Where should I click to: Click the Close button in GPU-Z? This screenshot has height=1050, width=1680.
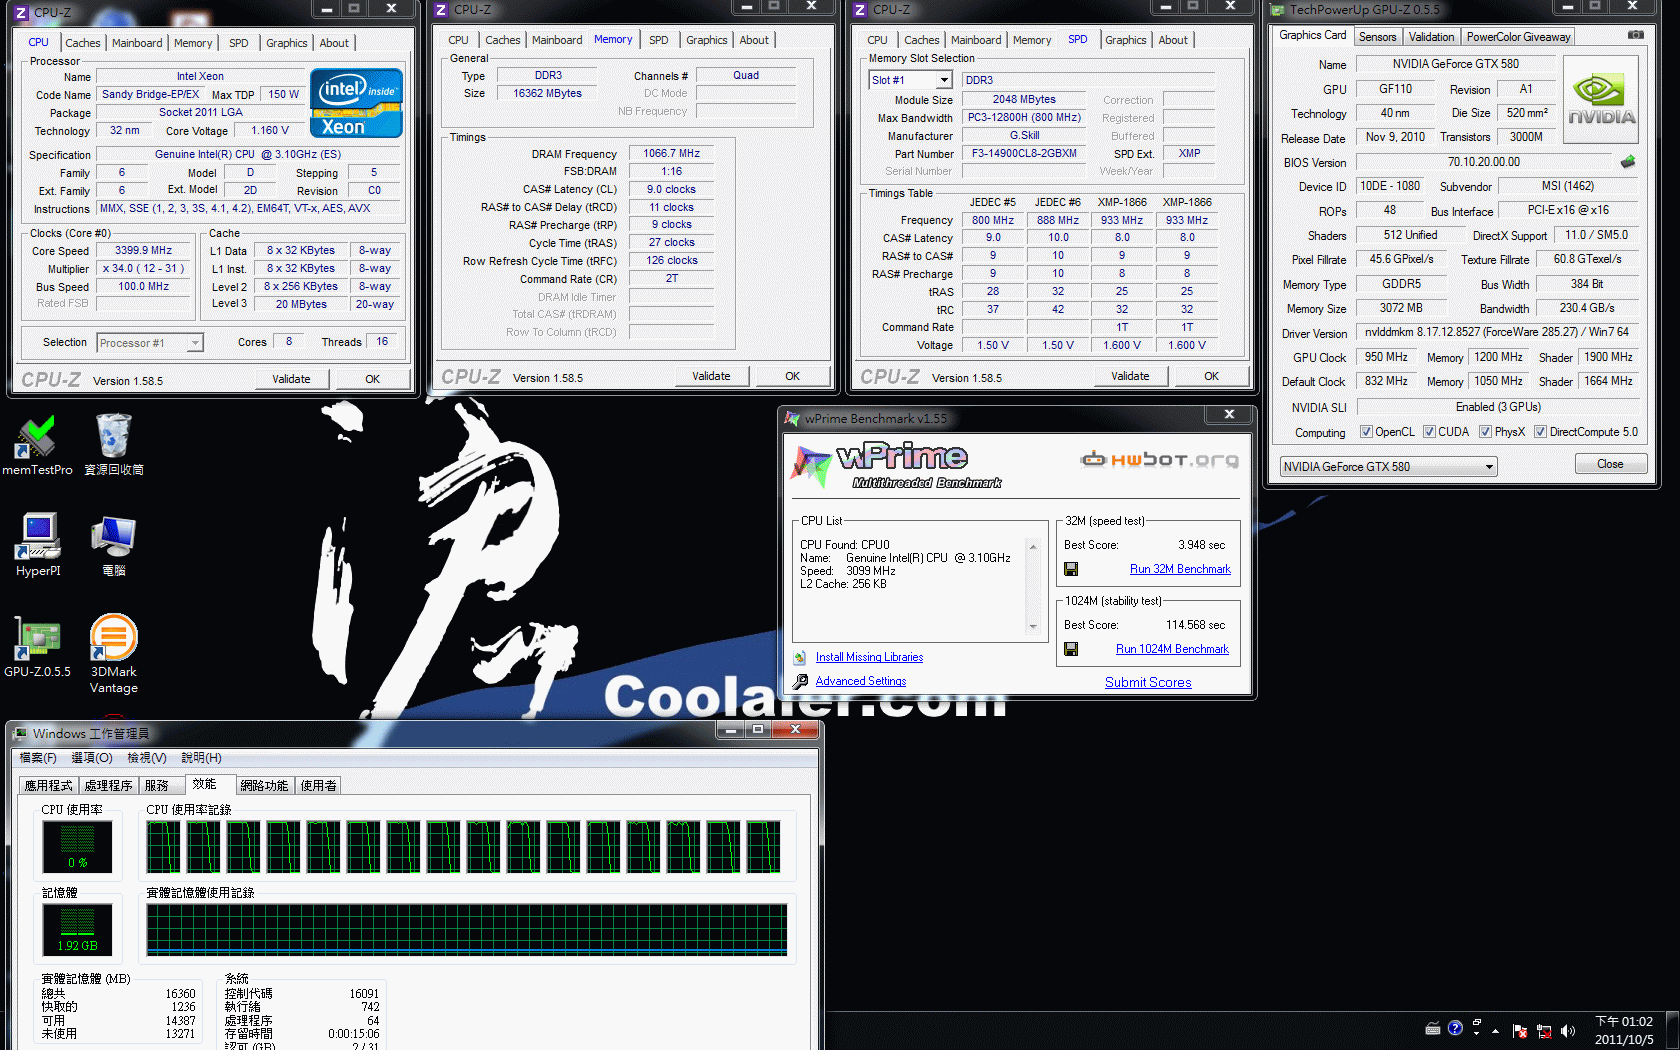coord(1610,464)
